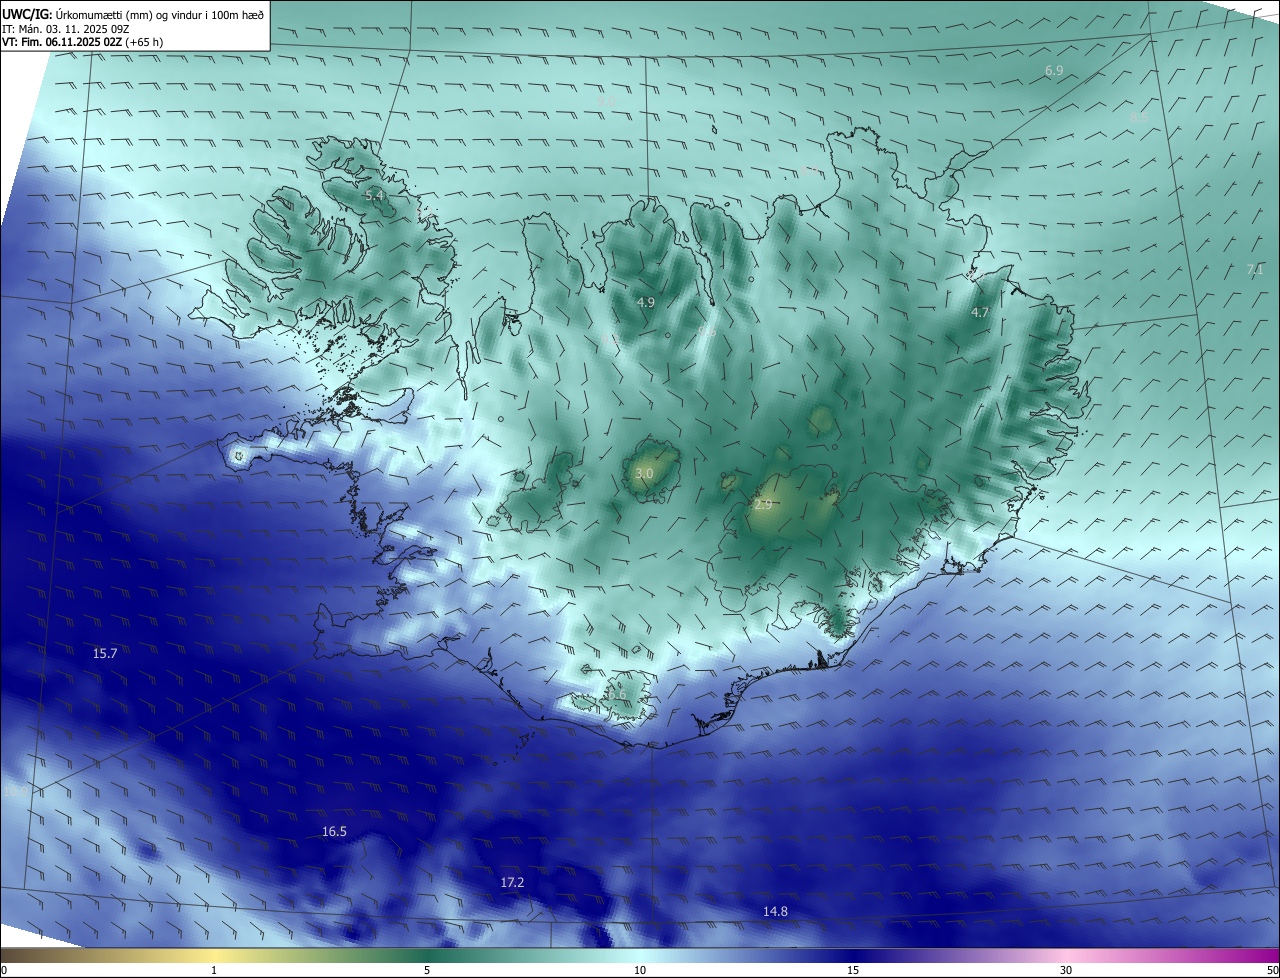Click the 4.7 value in east Iceland
This screenshot has height=978, width=1280.
(980, 313)
